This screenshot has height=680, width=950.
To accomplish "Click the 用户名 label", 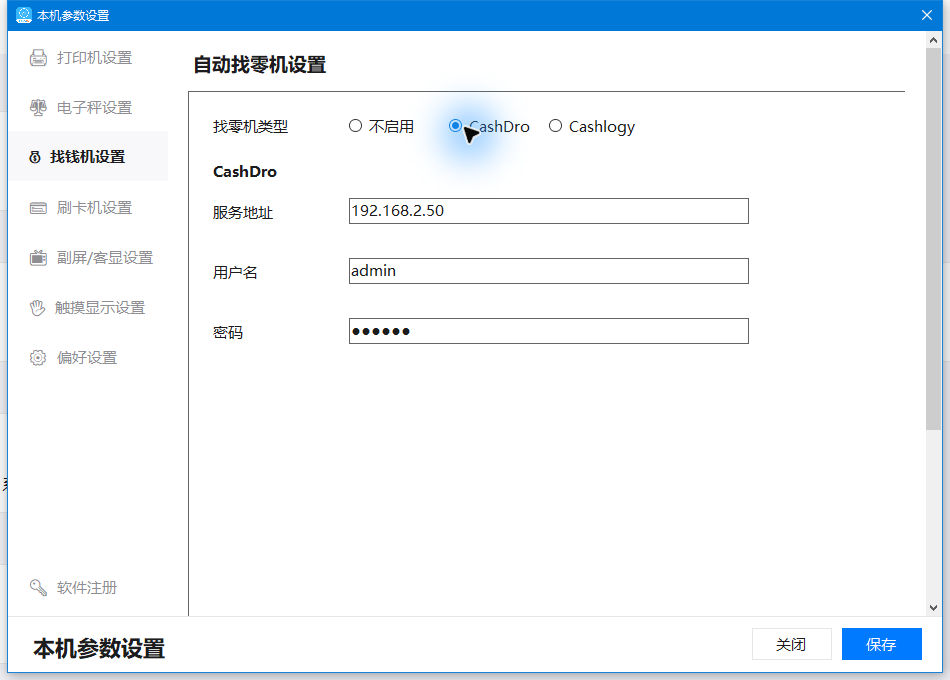I will click(235, 273).
